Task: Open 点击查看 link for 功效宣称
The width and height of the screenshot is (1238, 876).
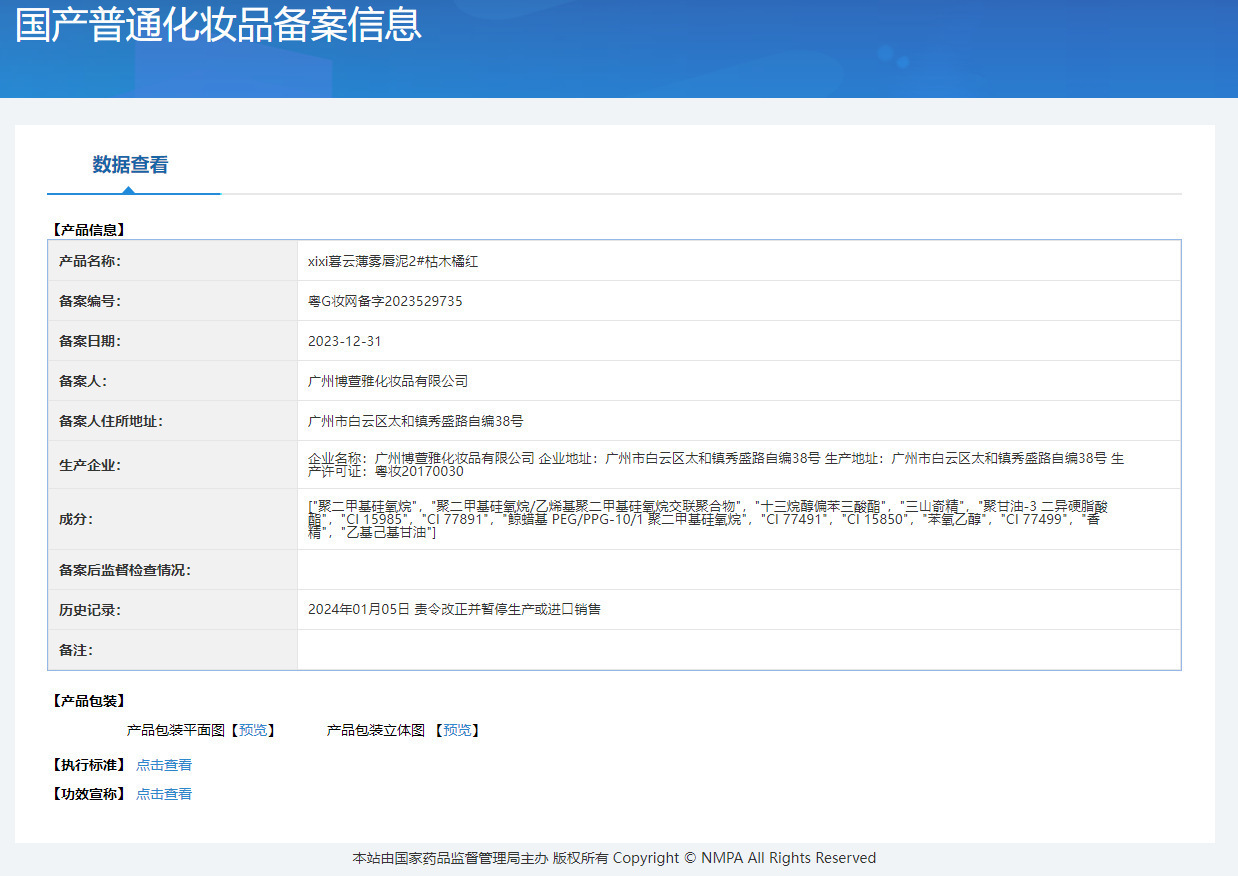Action: 164,794
